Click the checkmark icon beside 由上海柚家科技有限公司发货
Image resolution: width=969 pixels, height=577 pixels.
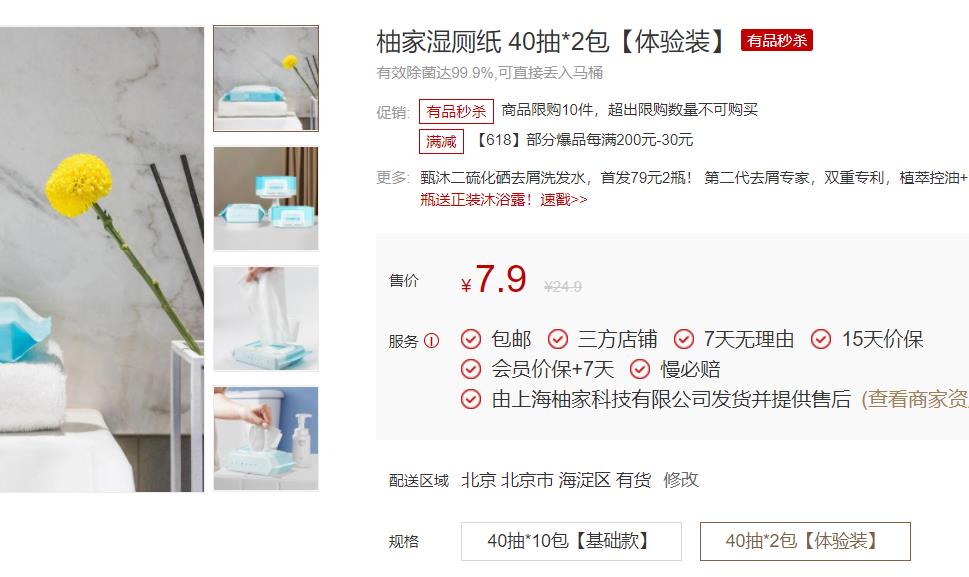(x=471, y=399)
